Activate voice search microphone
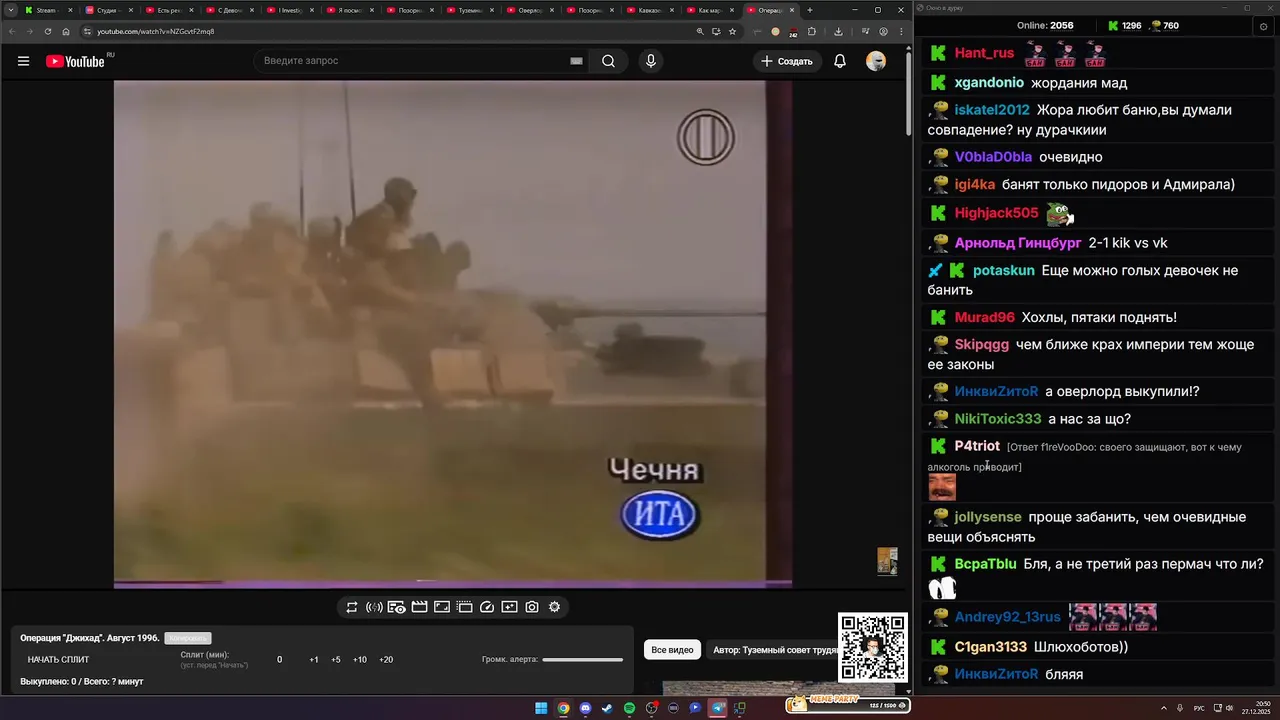The image size is (1280, 720). 651,61
